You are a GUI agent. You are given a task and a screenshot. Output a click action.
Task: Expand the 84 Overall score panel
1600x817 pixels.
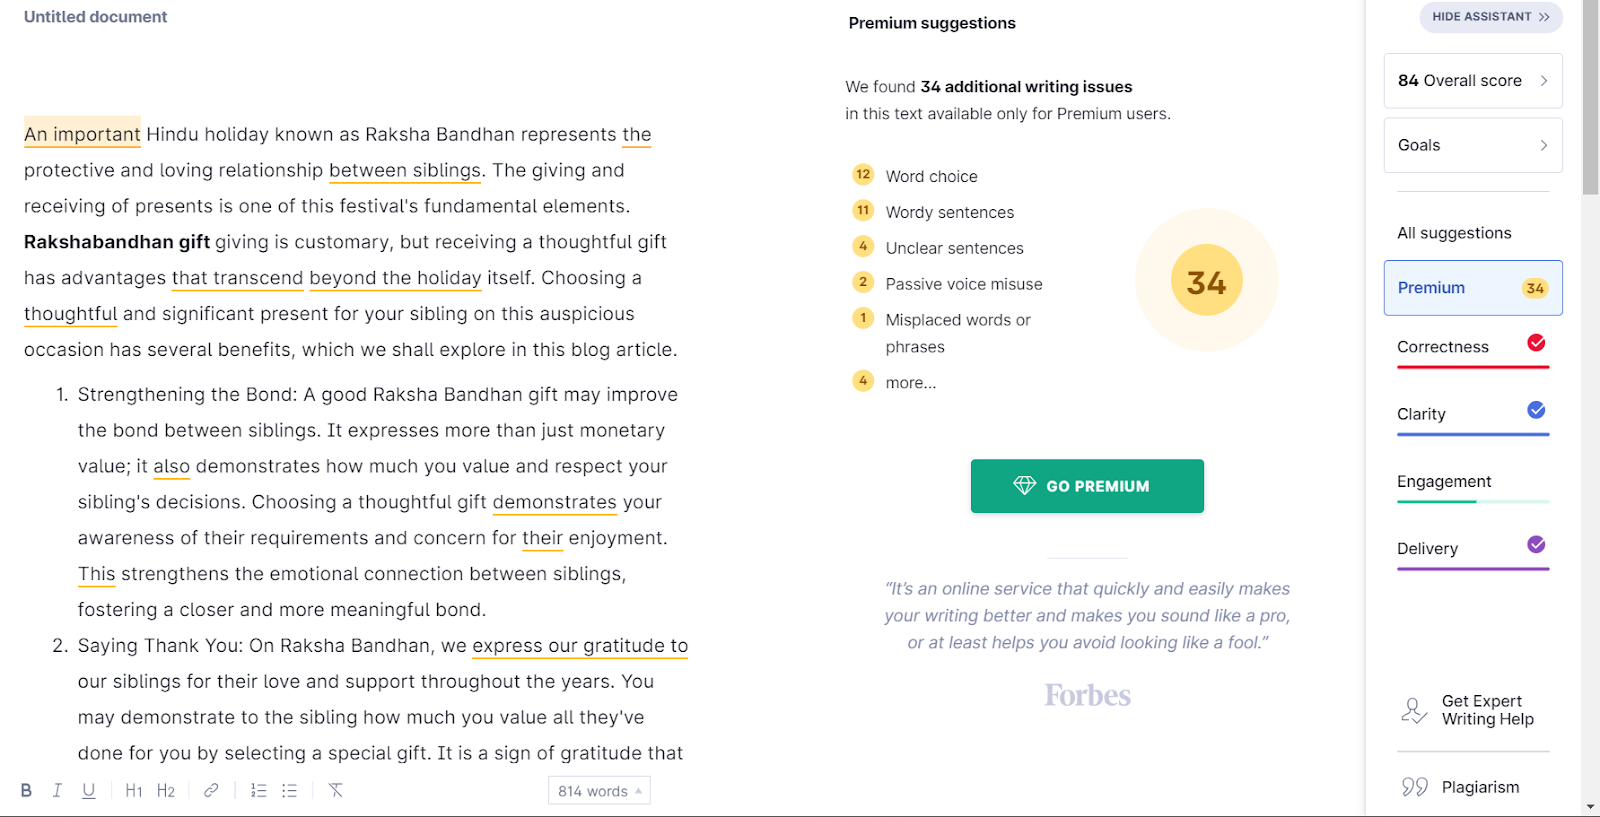[1472, 81]
